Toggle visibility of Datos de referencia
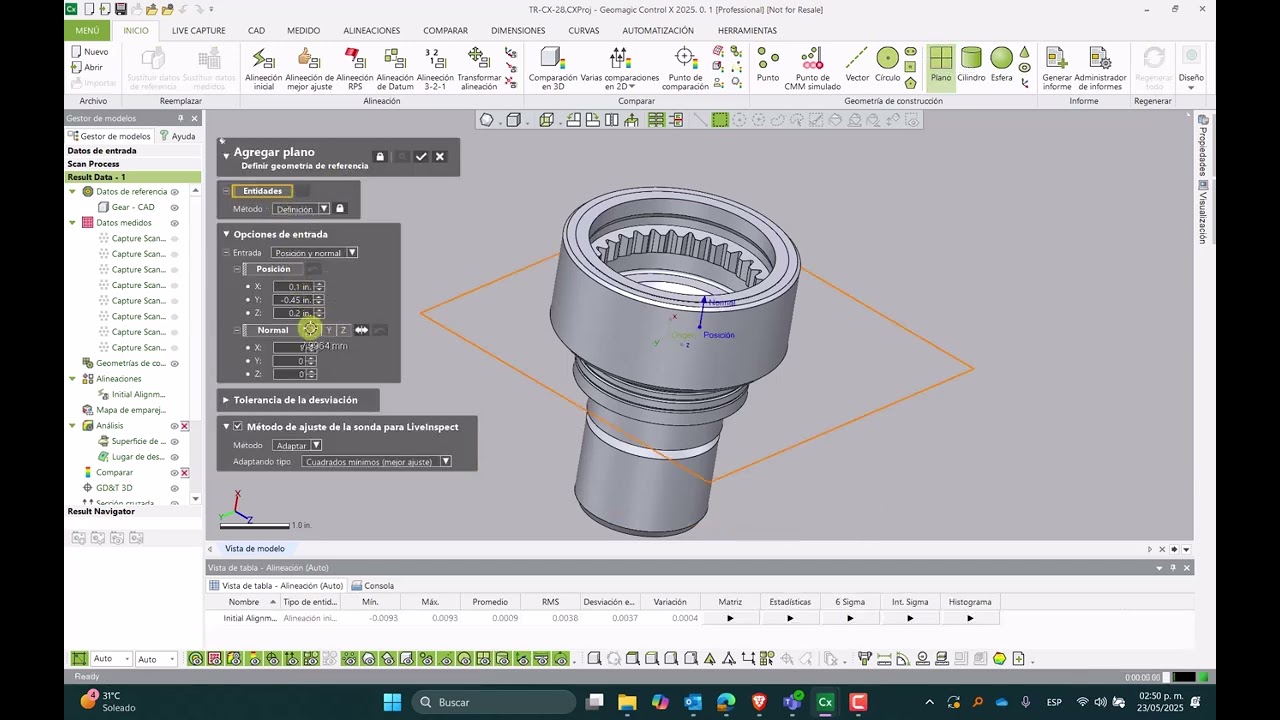Image resolution: width=1280 pixels, height=720 pixels. coord(175,192)
